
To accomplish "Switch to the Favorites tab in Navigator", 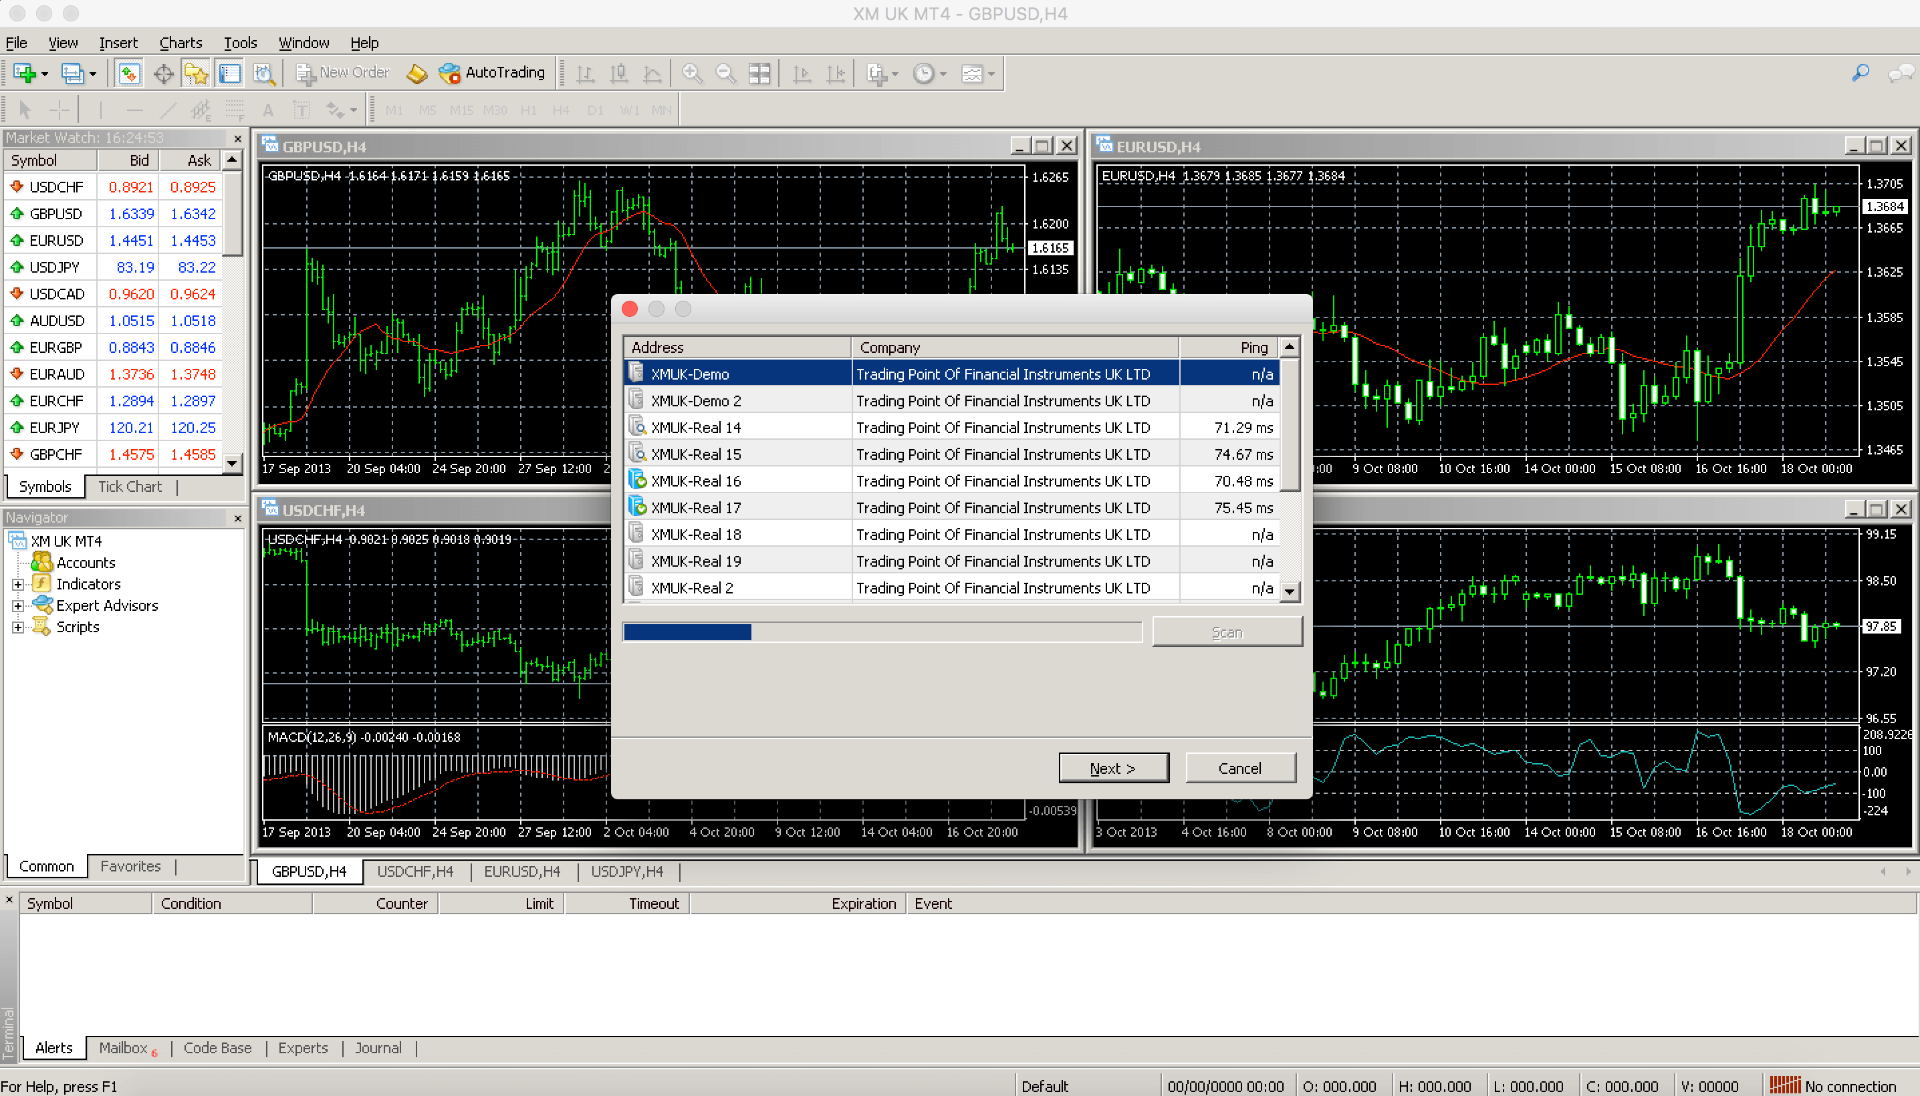I will point(130,866).
